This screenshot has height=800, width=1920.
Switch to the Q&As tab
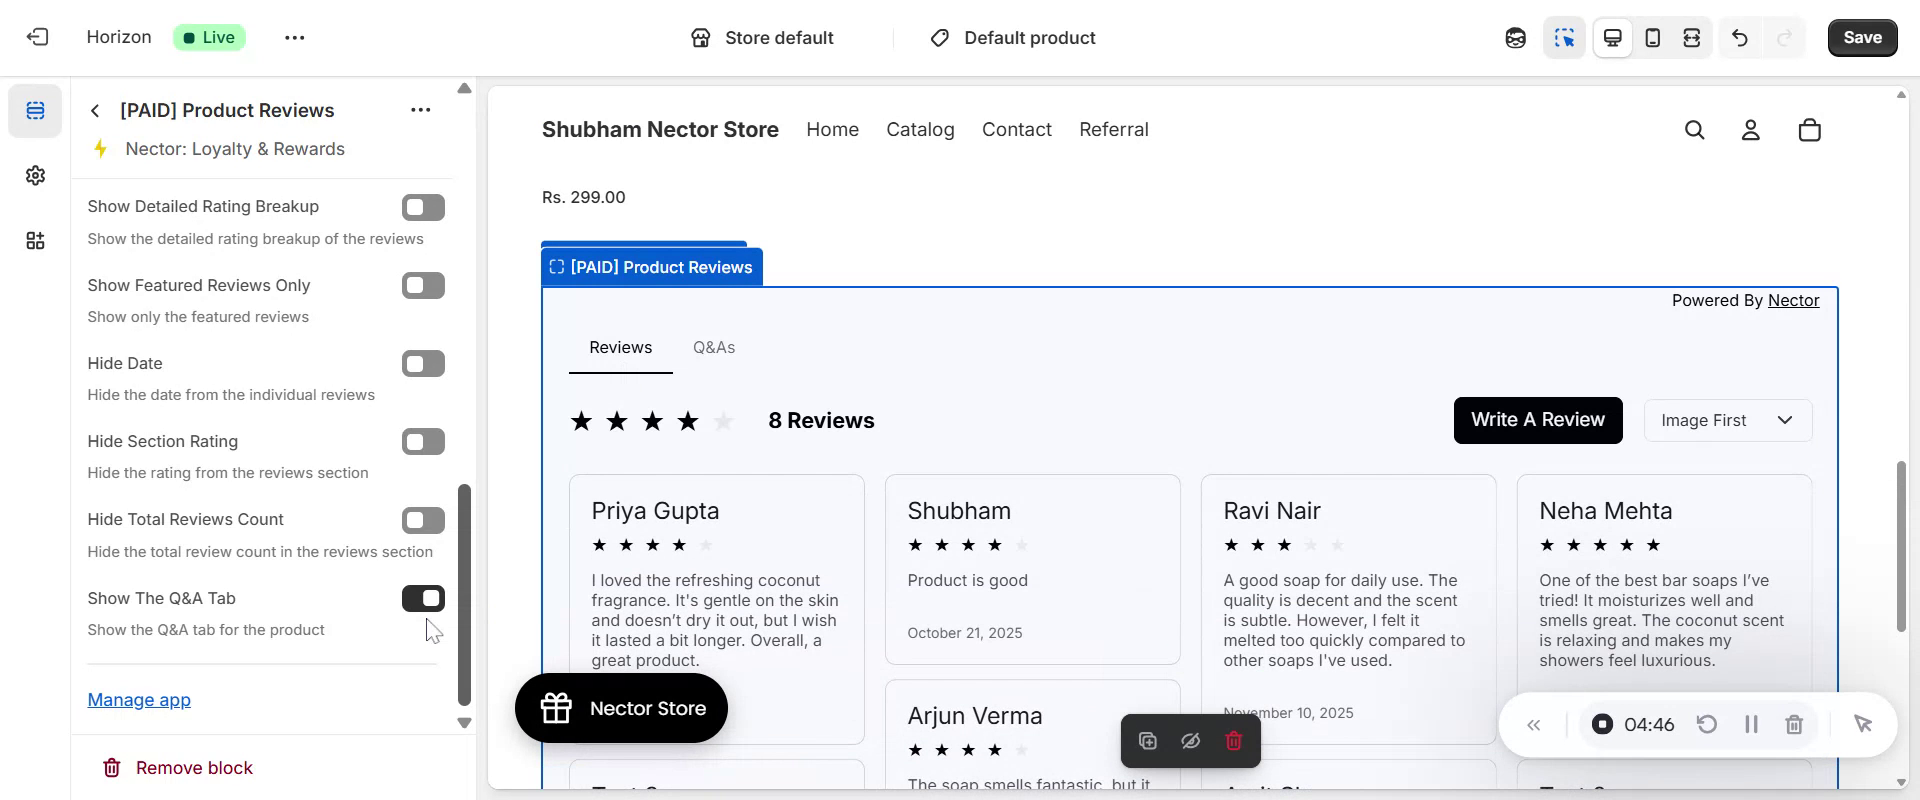point(714,348)
